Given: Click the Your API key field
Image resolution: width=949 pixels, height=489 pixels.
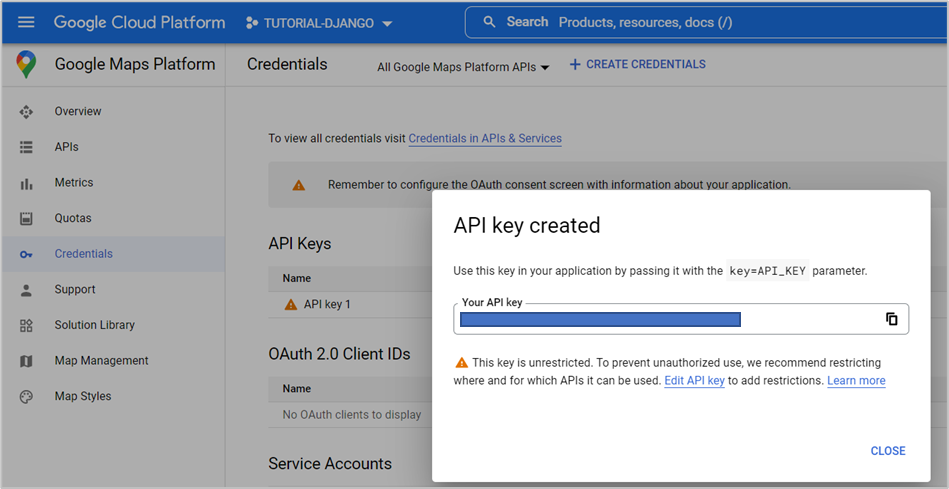Looking at the screenshot, I should pyautogui.click(x=681, y=319).
